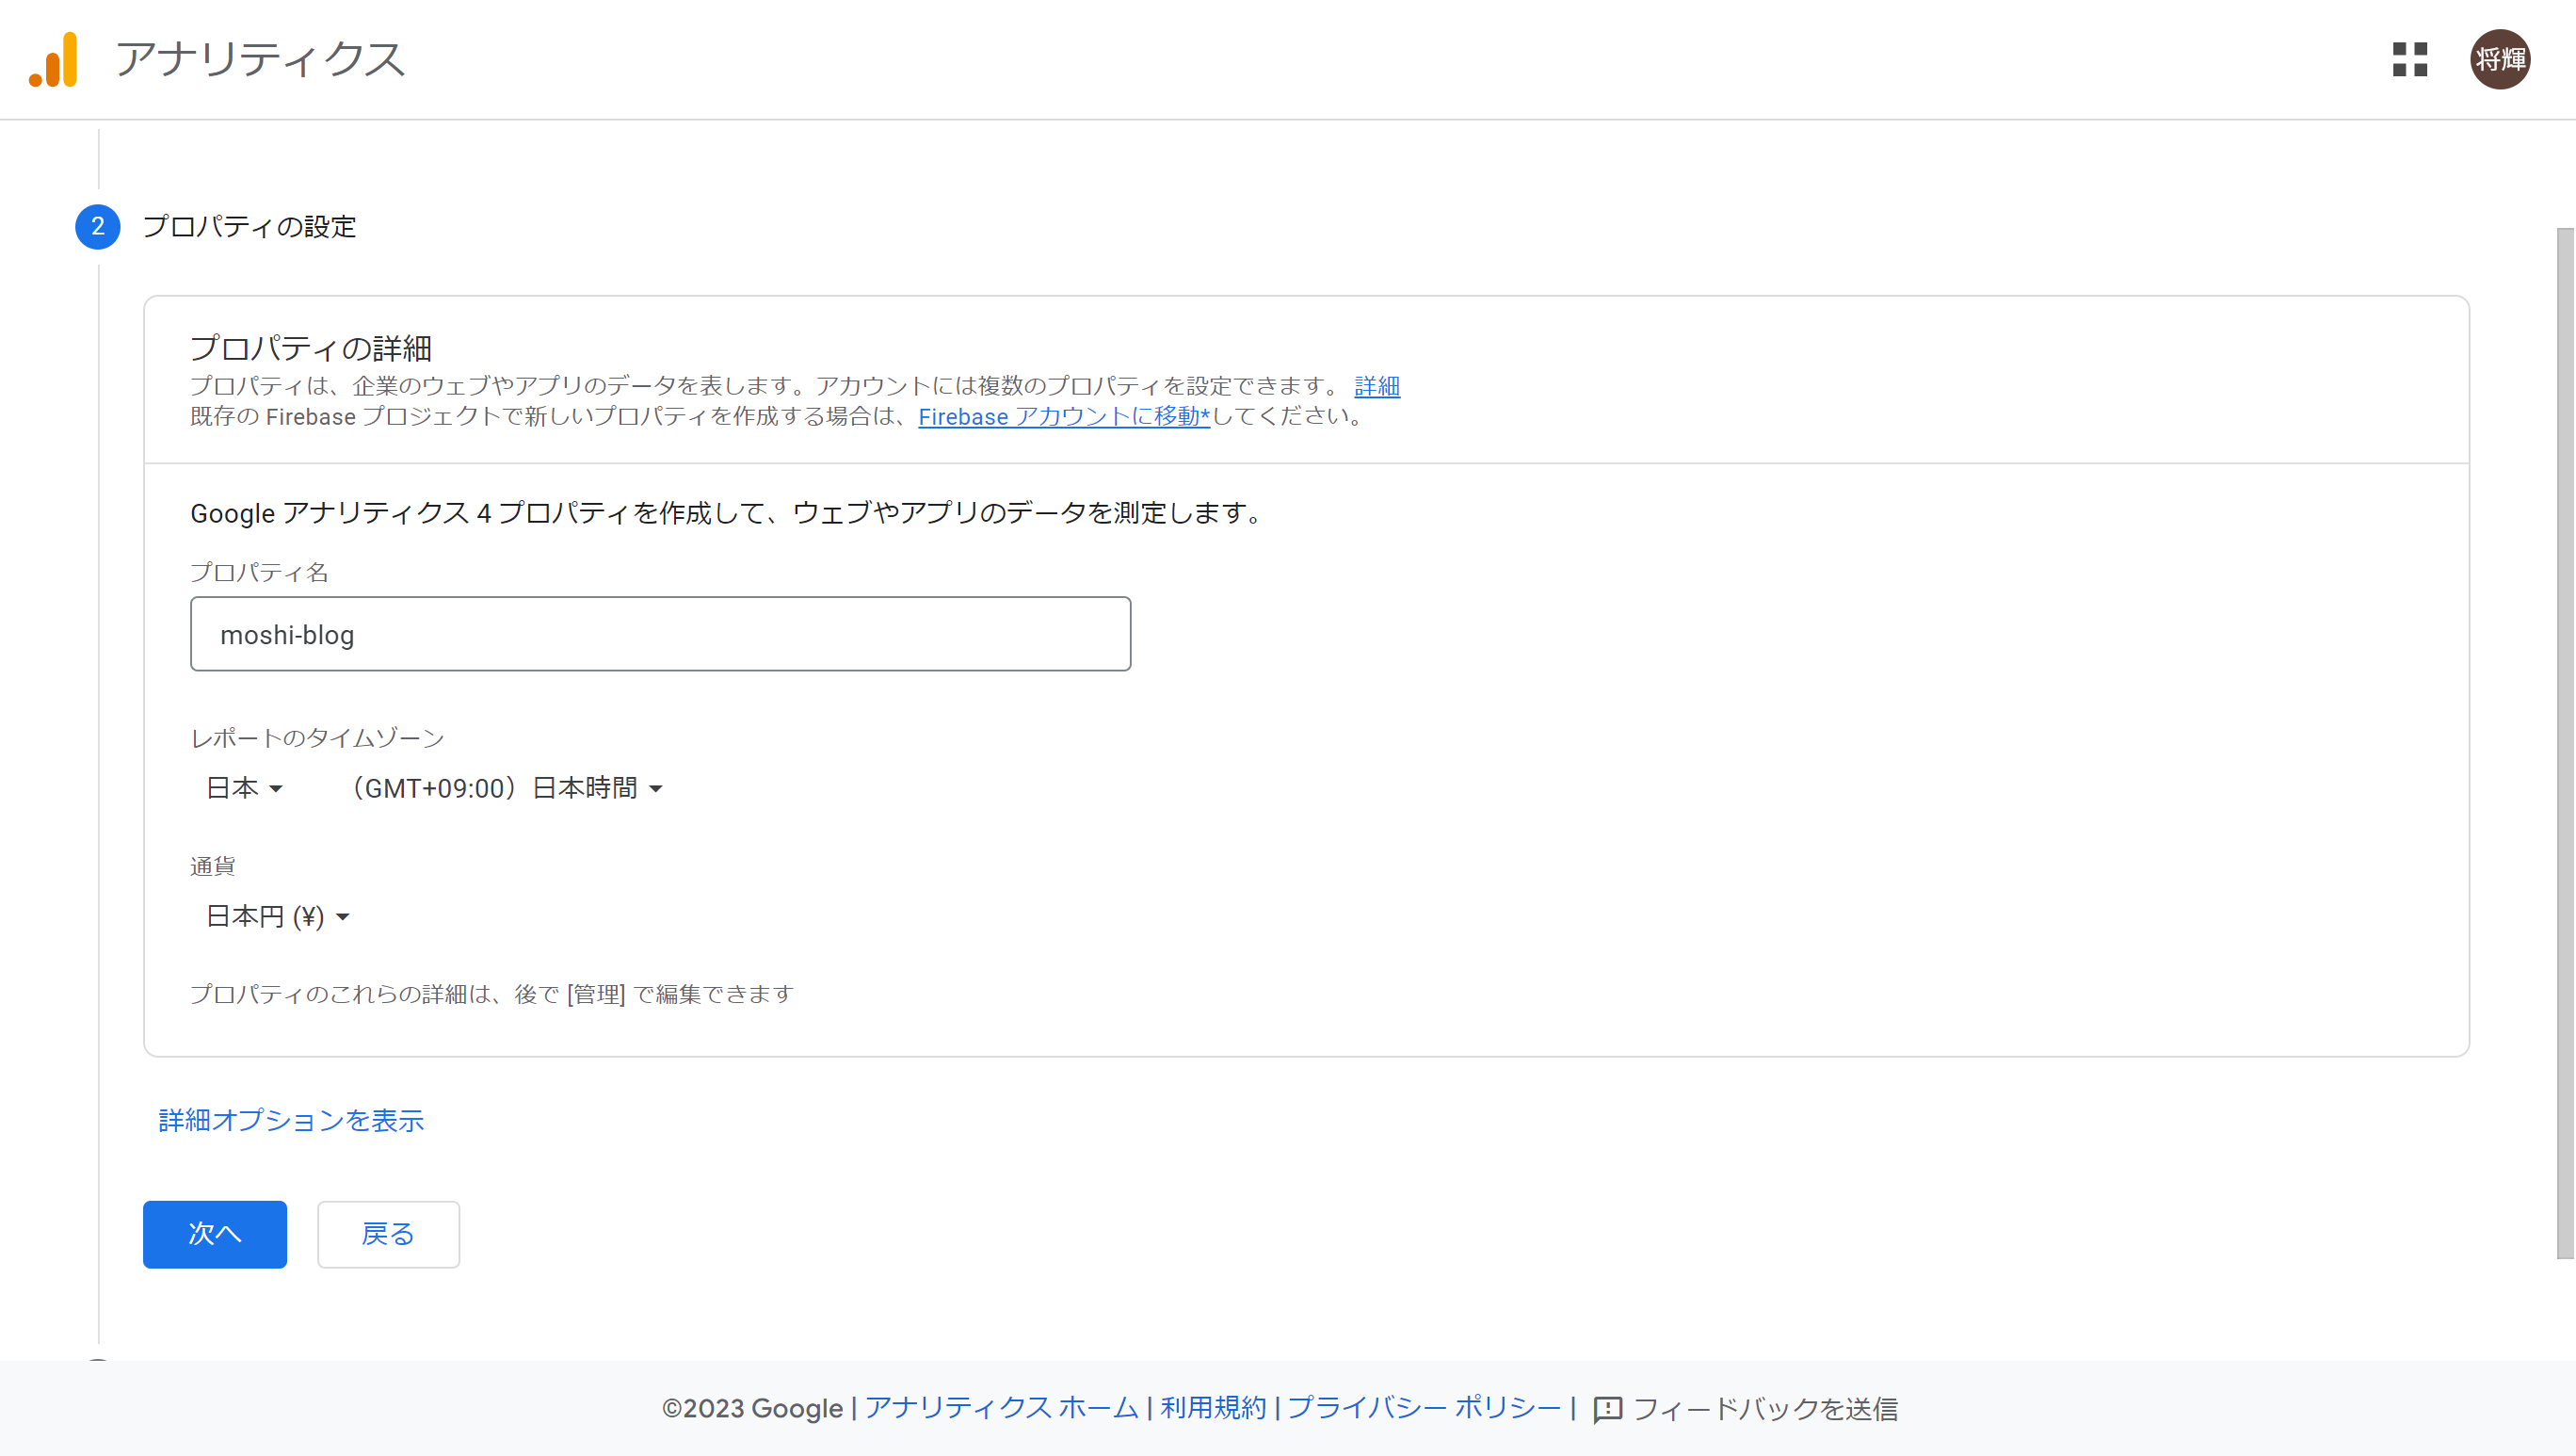The height and width of the screenshot is (1456, 2576).
Task: Open the 詳細 help link
Action: (x=1376, y=386)
